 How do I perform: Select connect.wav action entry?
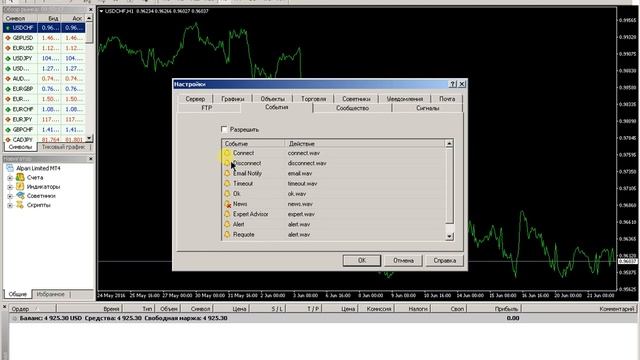pos(304,153)
